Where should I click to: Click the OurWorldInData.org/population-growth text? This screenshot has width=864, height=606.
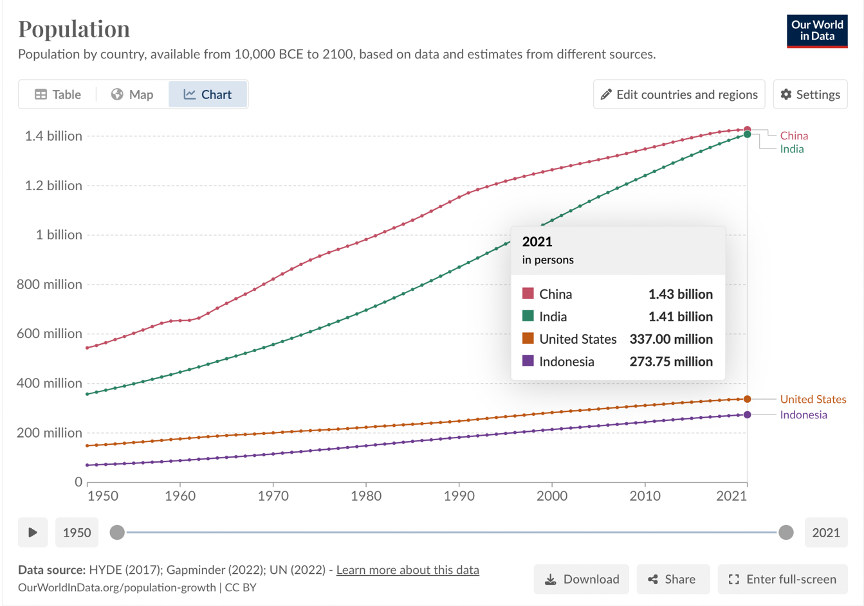(x=117, y=587)
